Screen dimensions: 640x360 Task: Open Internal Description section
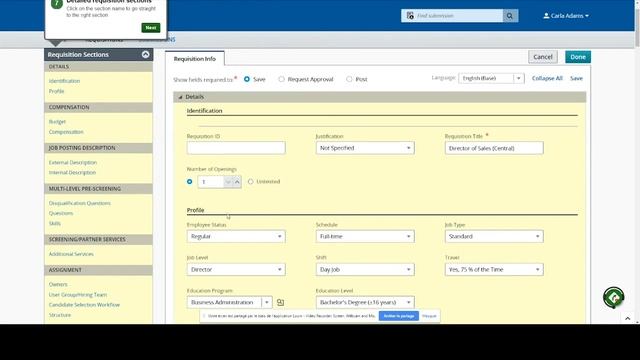(72, 173)
